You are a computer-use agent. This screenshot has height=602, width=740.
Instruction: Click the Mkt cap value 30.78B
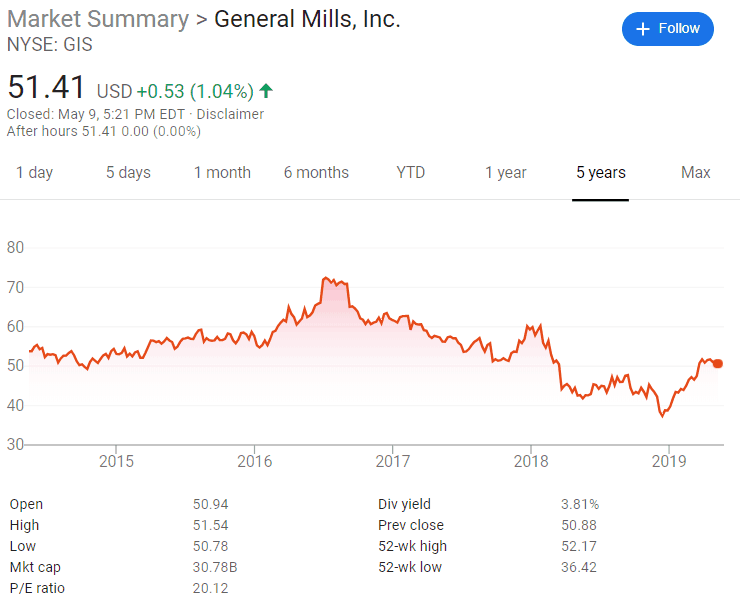[215, 567]
